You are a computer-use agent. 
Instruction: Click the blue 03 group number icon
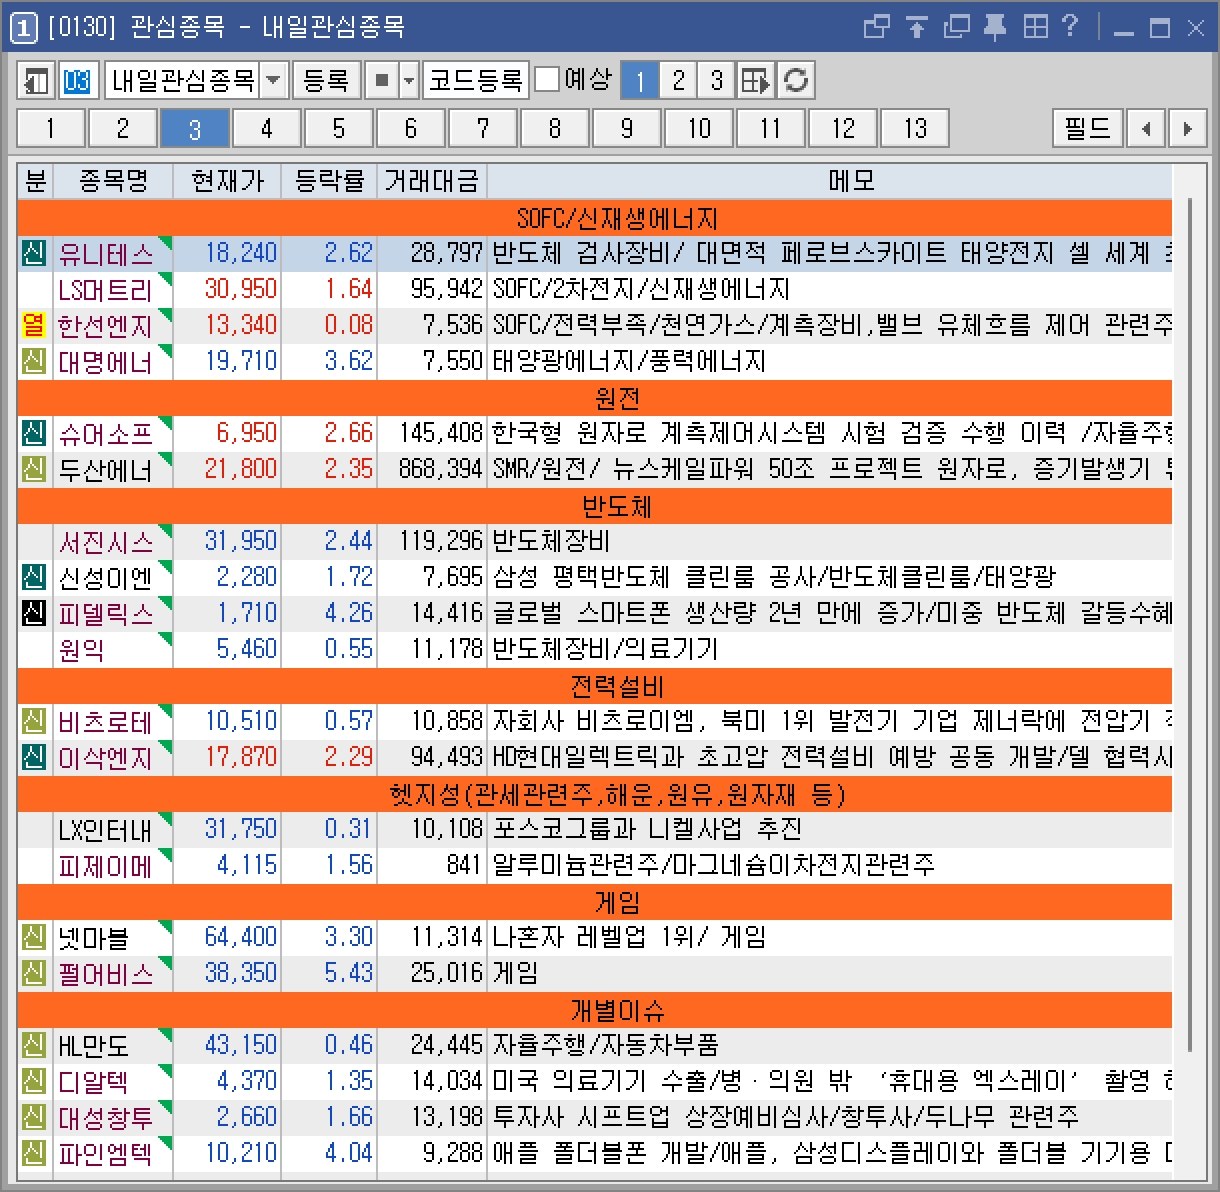pyautogui.click(x=77, y=80)
